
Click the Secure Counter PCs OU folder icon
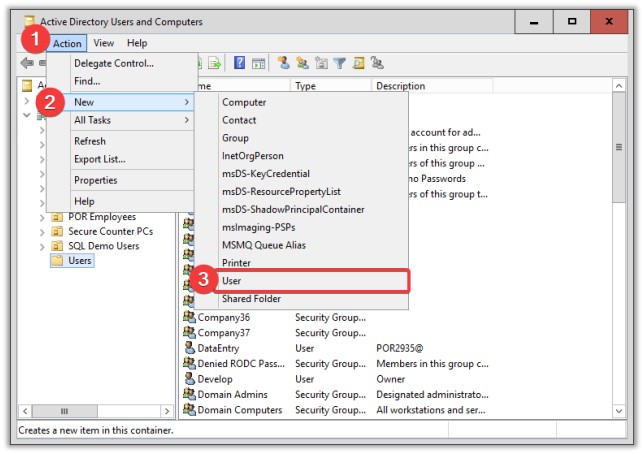pyautogui.click(x=57, y=231)
